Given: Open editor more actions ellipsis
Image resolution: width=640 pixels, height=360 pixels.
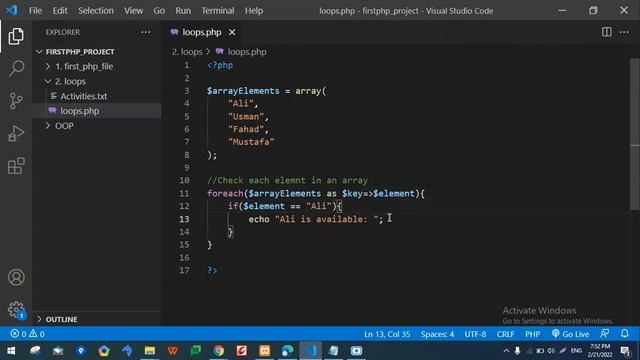Looking at the screenshot, I should click(x=624, y=32).
